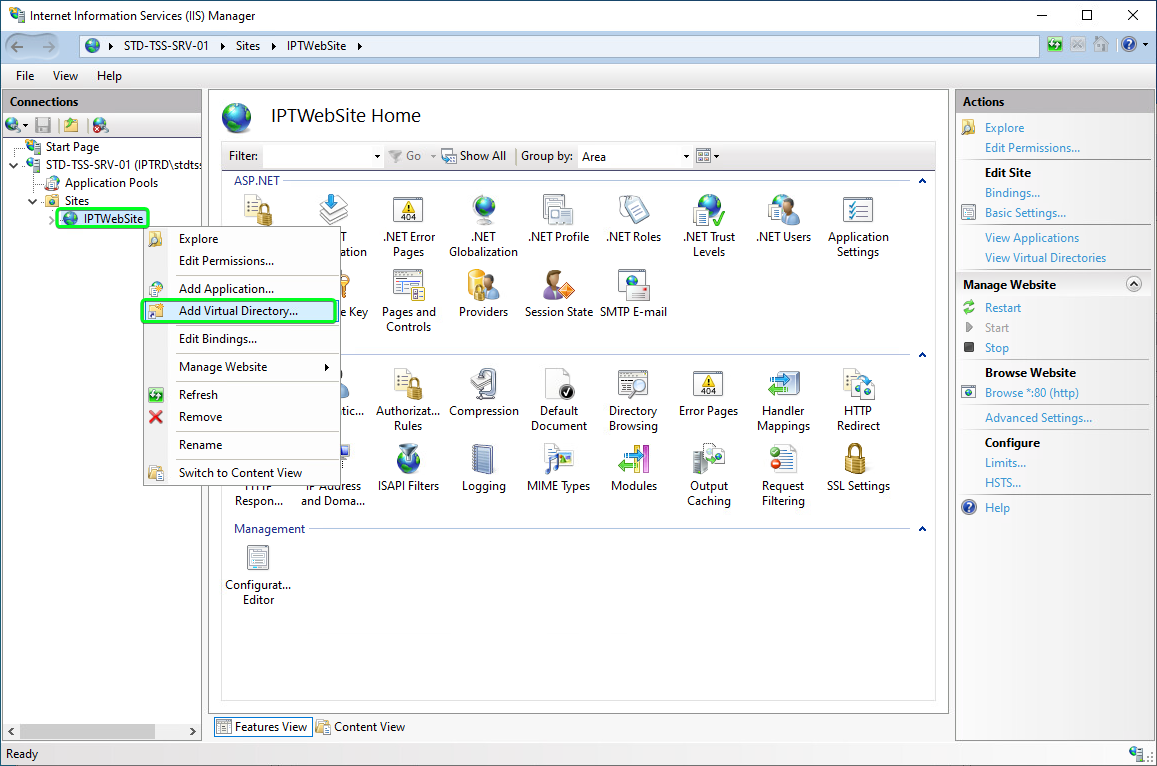Collapse the ASP.NET group section
Image resolution: width=1157 pixels, height=766 pixels.
tap(922, 181)
